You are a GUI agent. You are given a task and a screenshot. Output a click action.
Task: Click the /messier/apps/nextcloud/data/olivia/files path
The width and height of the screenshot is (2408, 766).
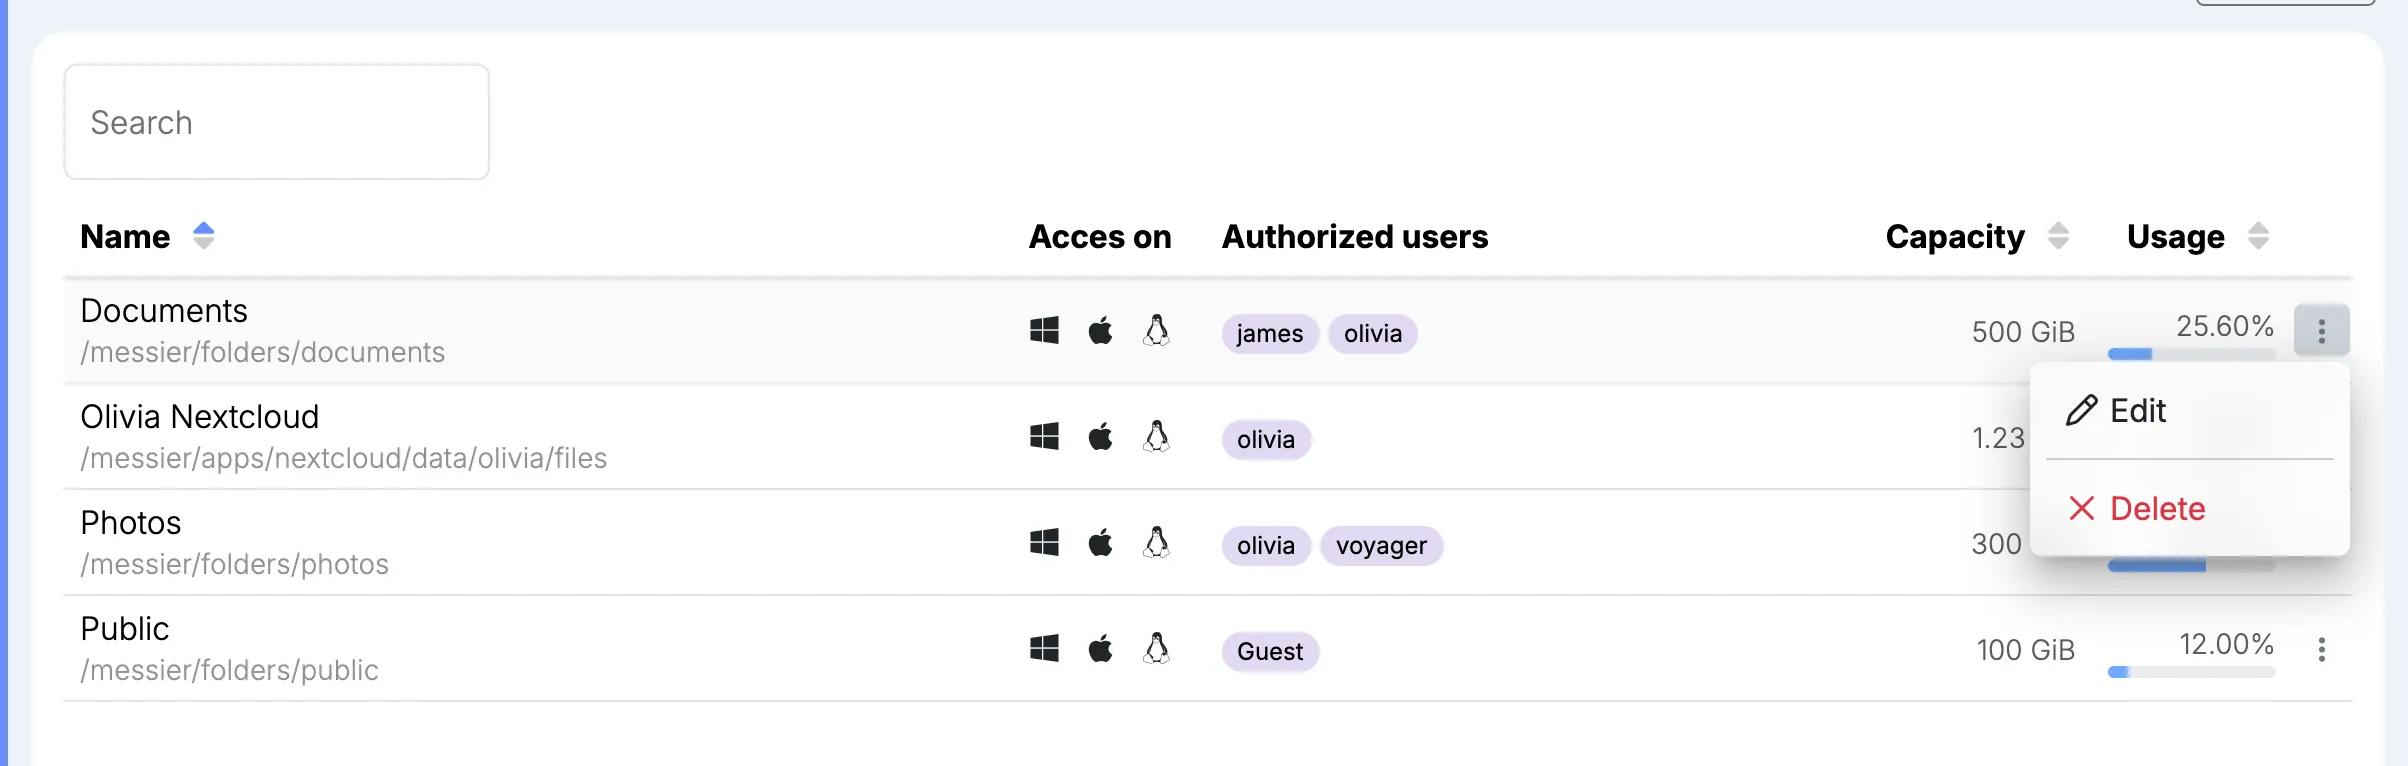pyautogui.click(x=344, y=459)
